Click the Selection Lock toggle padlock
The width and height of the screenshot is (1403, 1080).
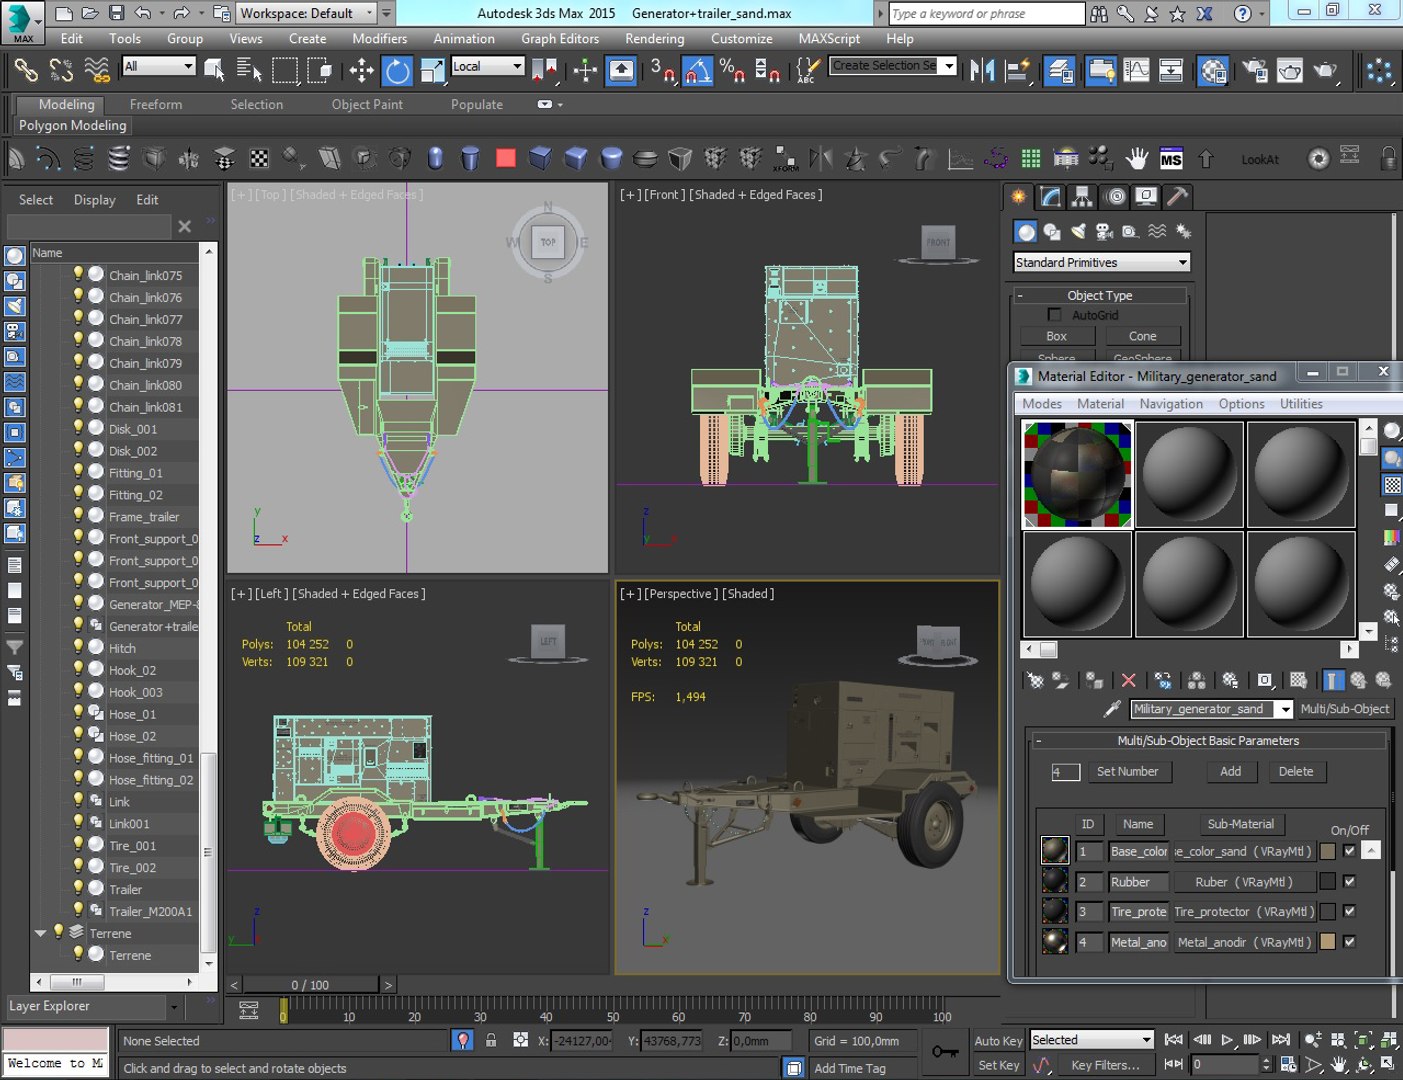[x=491, y=1040]
